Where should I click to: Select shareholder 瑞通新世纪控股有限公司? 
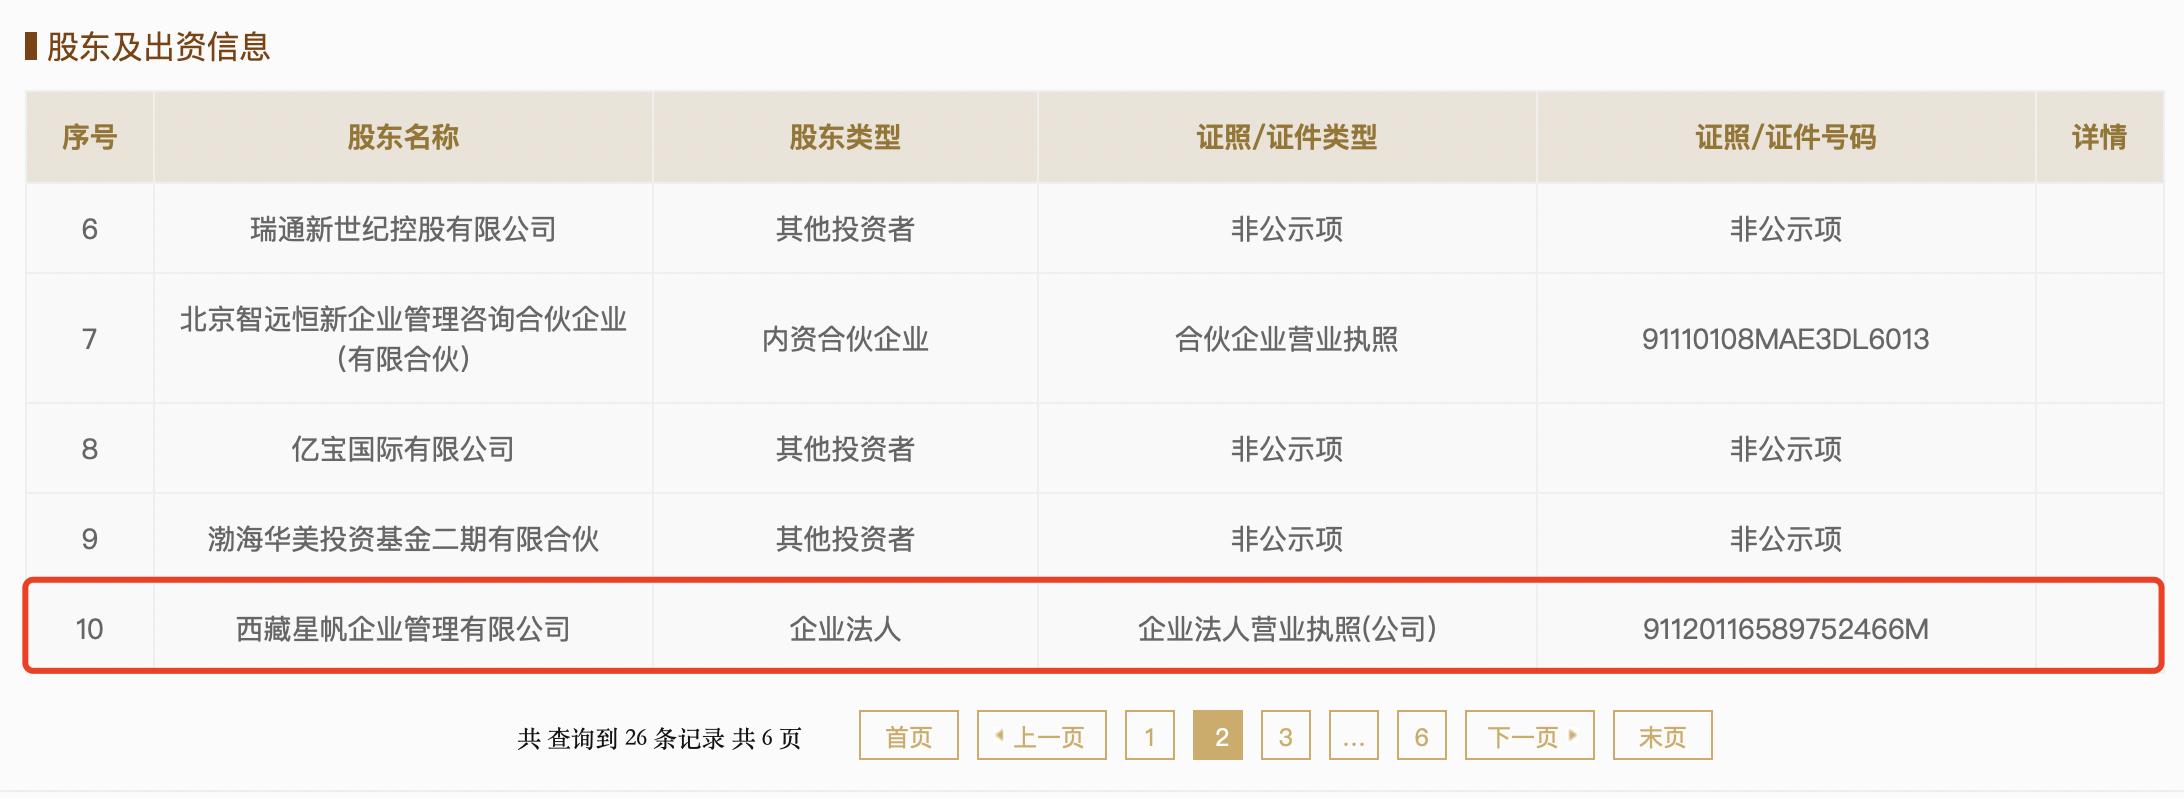pyautogui.click(x=403, y=229)
